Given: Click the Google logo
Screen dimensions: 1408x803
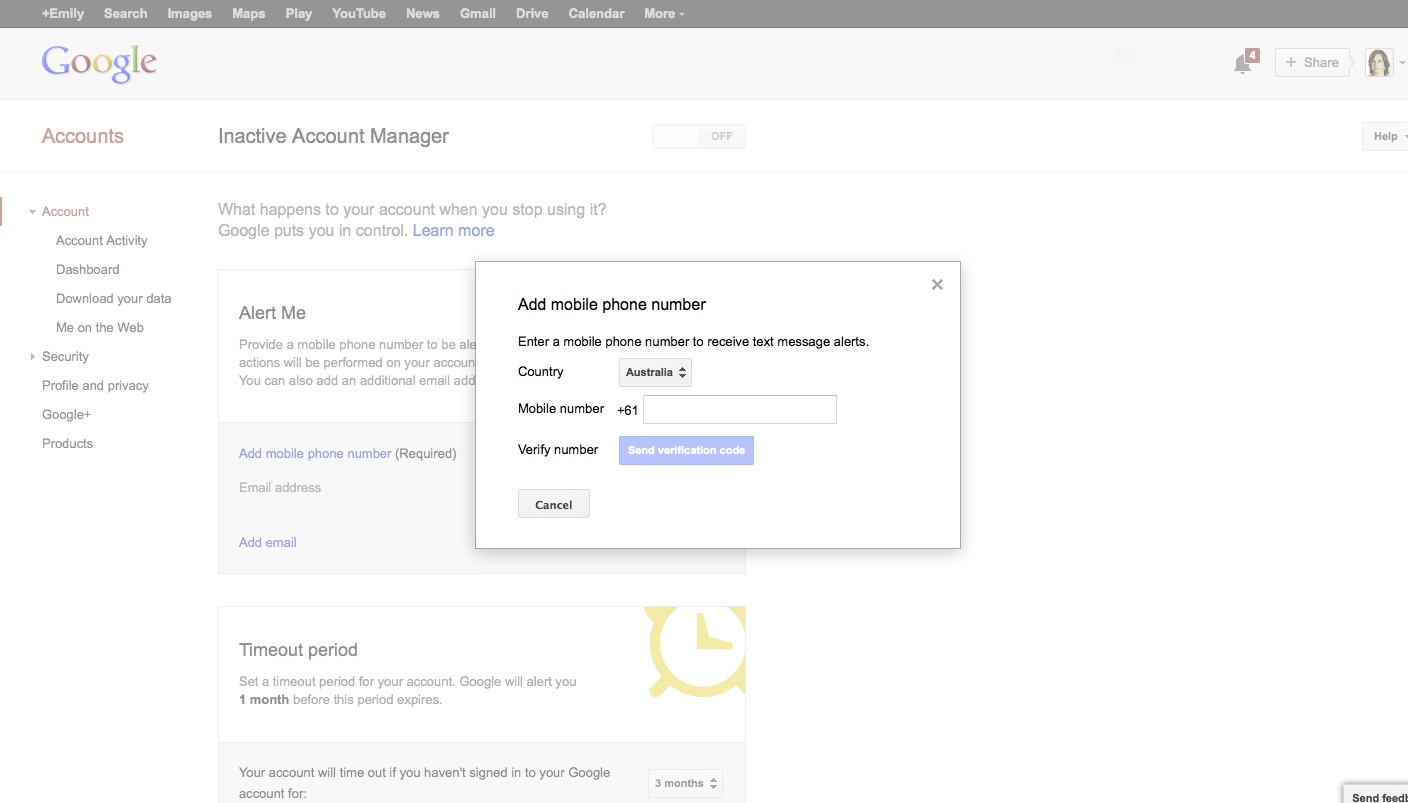Looking at the screenshot, I should click(99, 63).
